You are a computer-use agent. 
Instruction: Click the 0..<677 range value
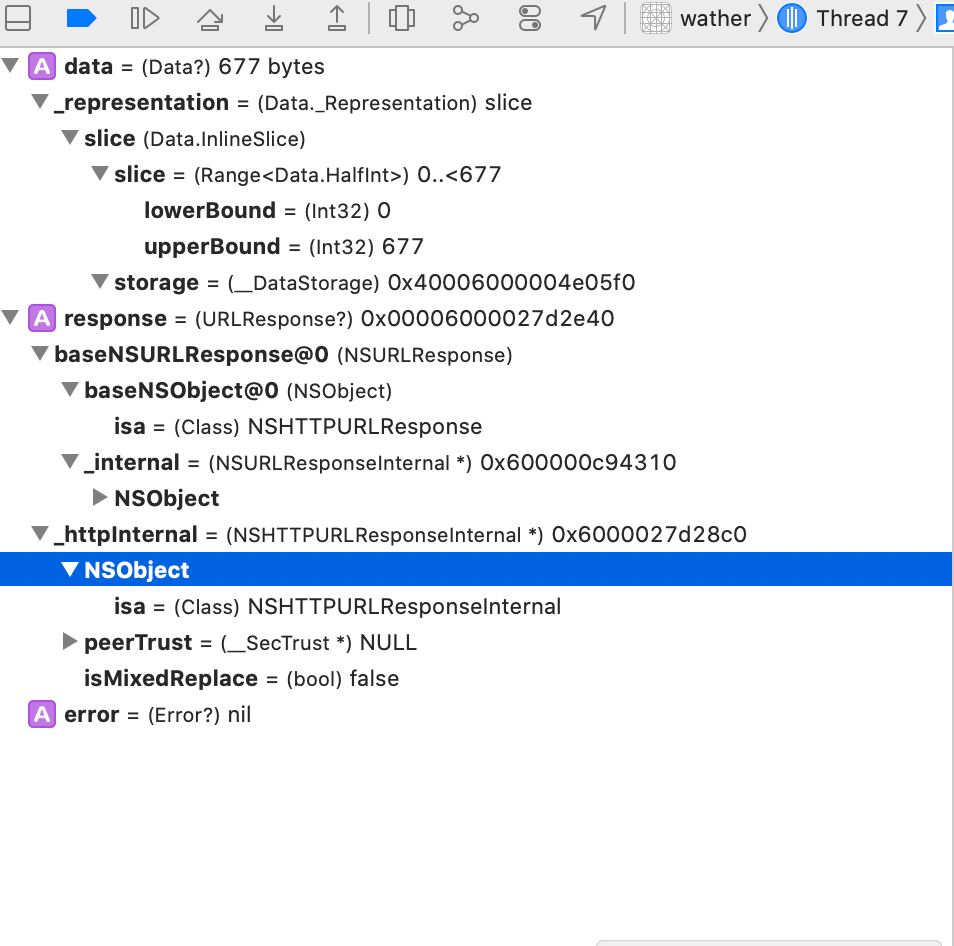click(459, 175)
